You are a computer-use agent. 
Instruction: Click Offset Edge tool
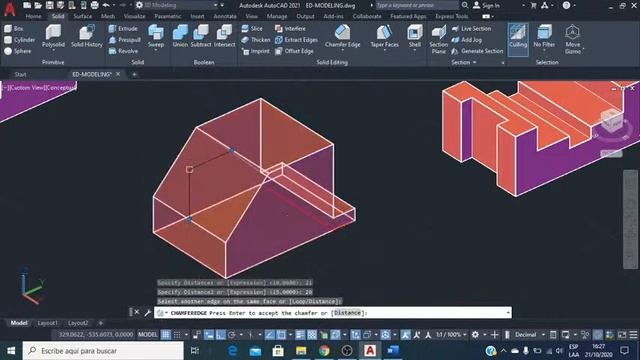coord(294,51)
